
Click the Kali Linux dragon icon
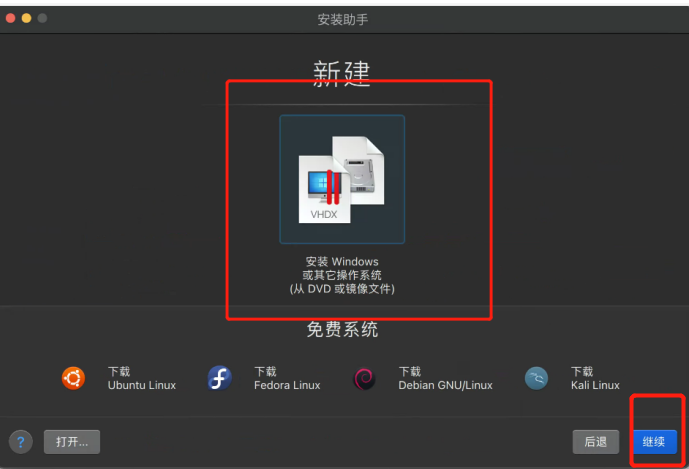537,378
